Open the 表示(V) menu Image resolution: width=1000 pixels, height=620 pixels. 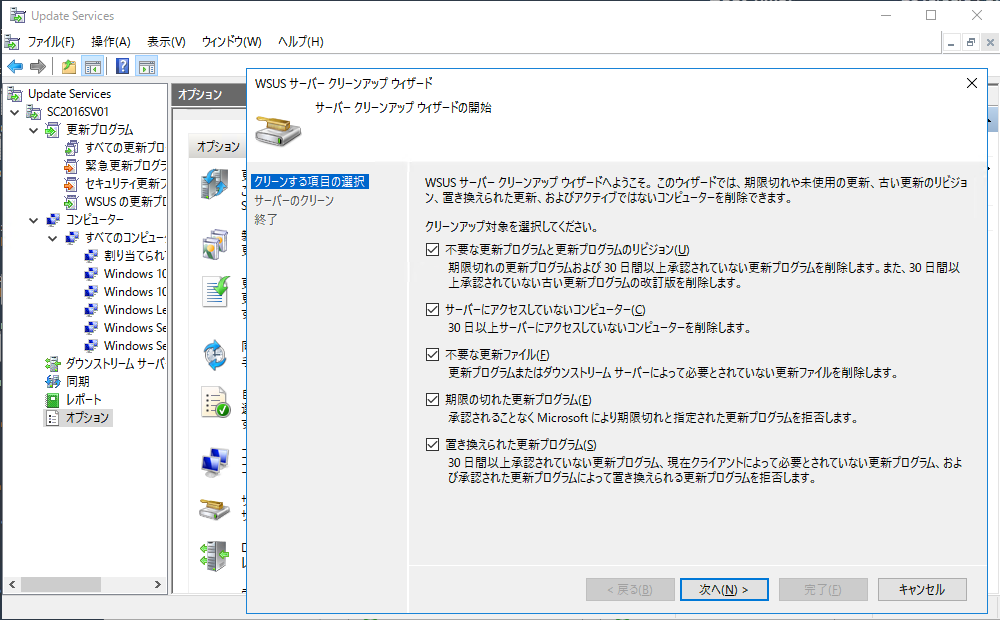click(166, 41)
